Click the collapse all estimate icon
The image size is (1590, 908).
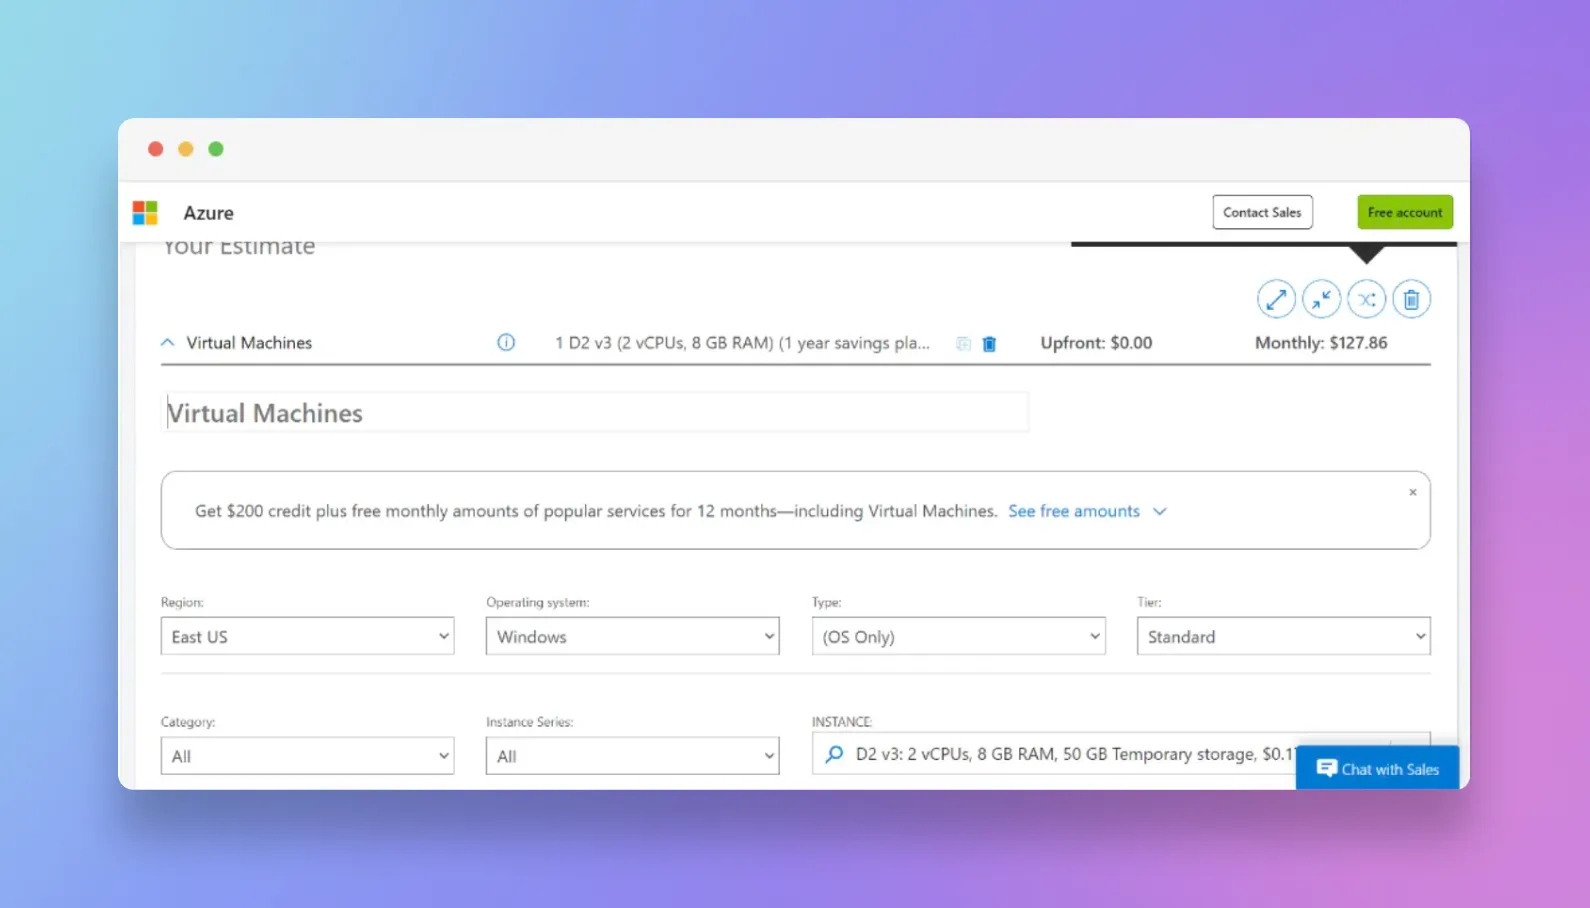[1321, 299]
